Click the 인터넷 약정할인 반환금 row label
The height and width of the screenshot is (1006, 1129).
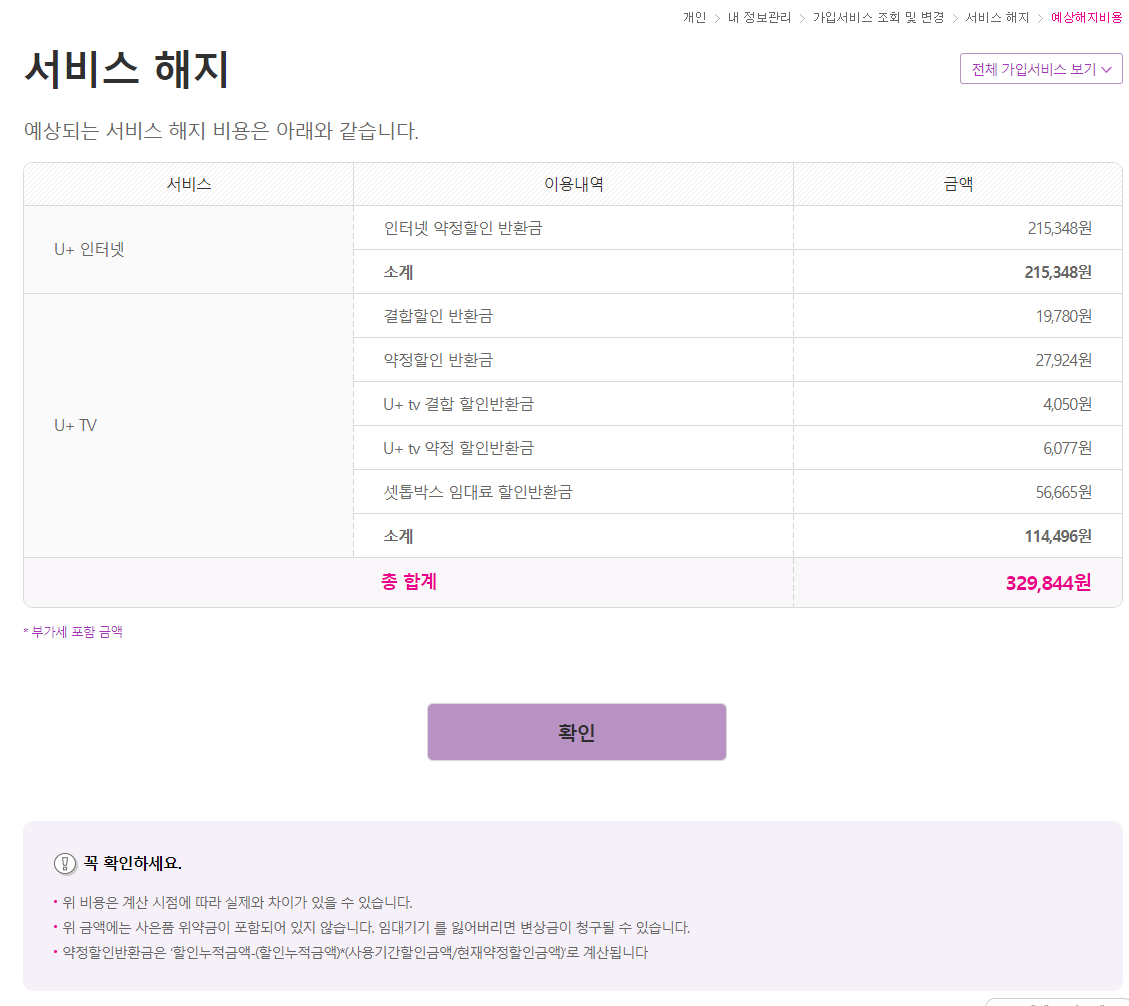(462, 228)
